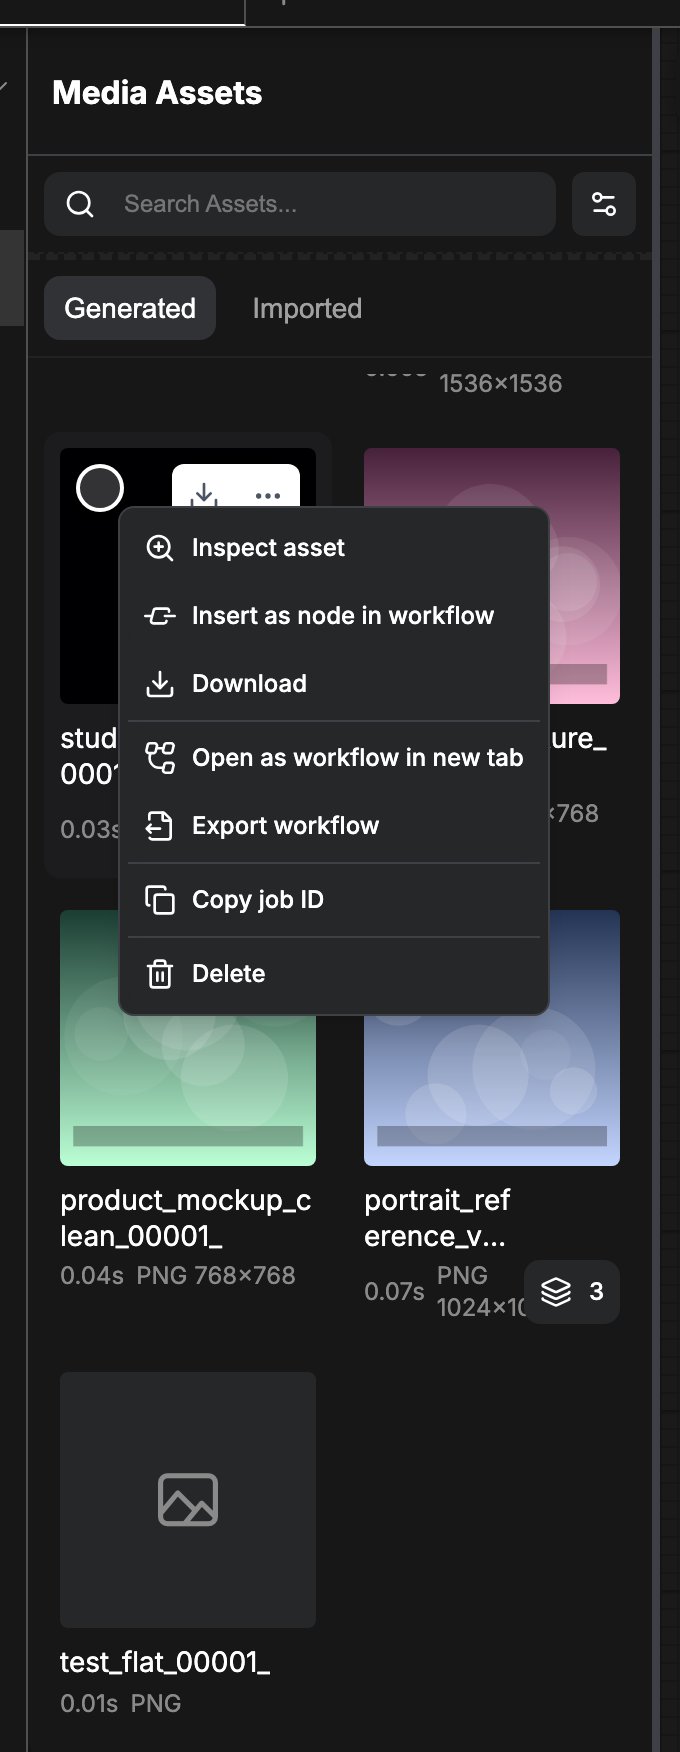The width and height of the screenshot is (680, 1752).
Task: Click the panel's vertical scrollbar
Action: pyautogui.click(x=656, y=890)
